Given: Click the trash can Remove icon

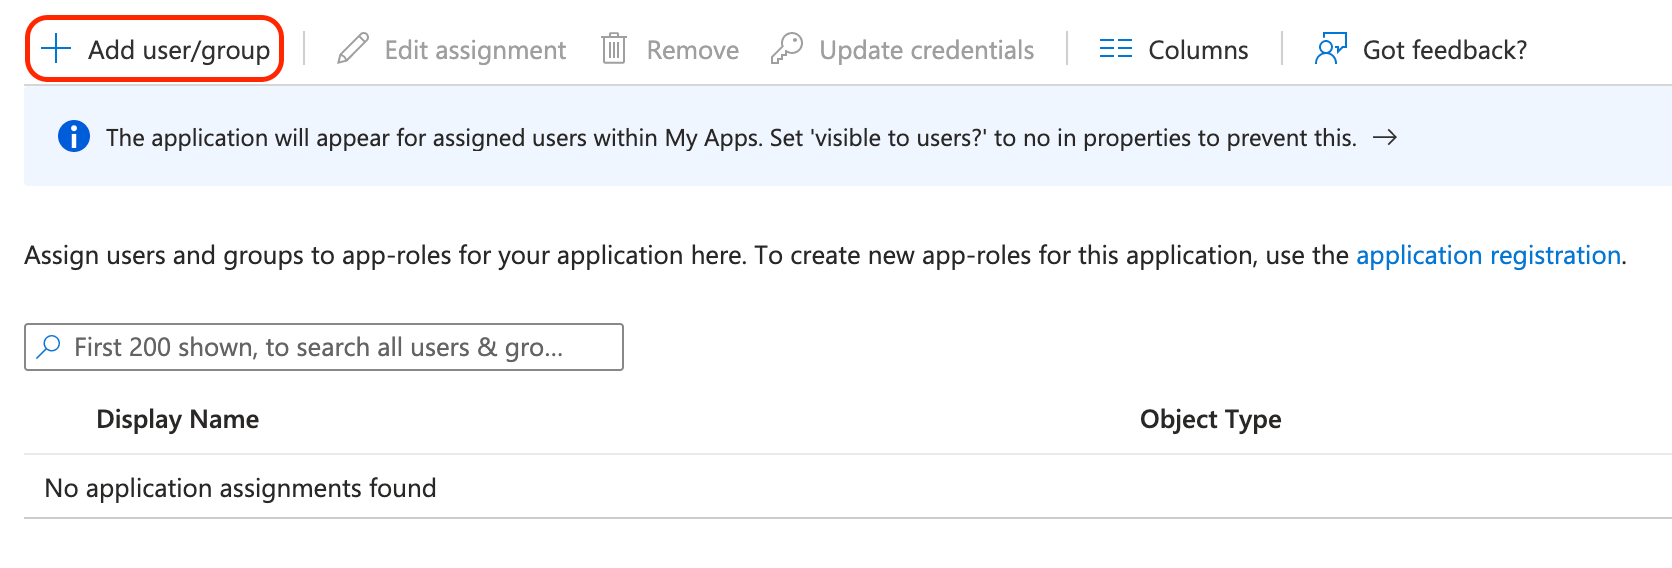Looking at the screenshot, I should point(613,49).
